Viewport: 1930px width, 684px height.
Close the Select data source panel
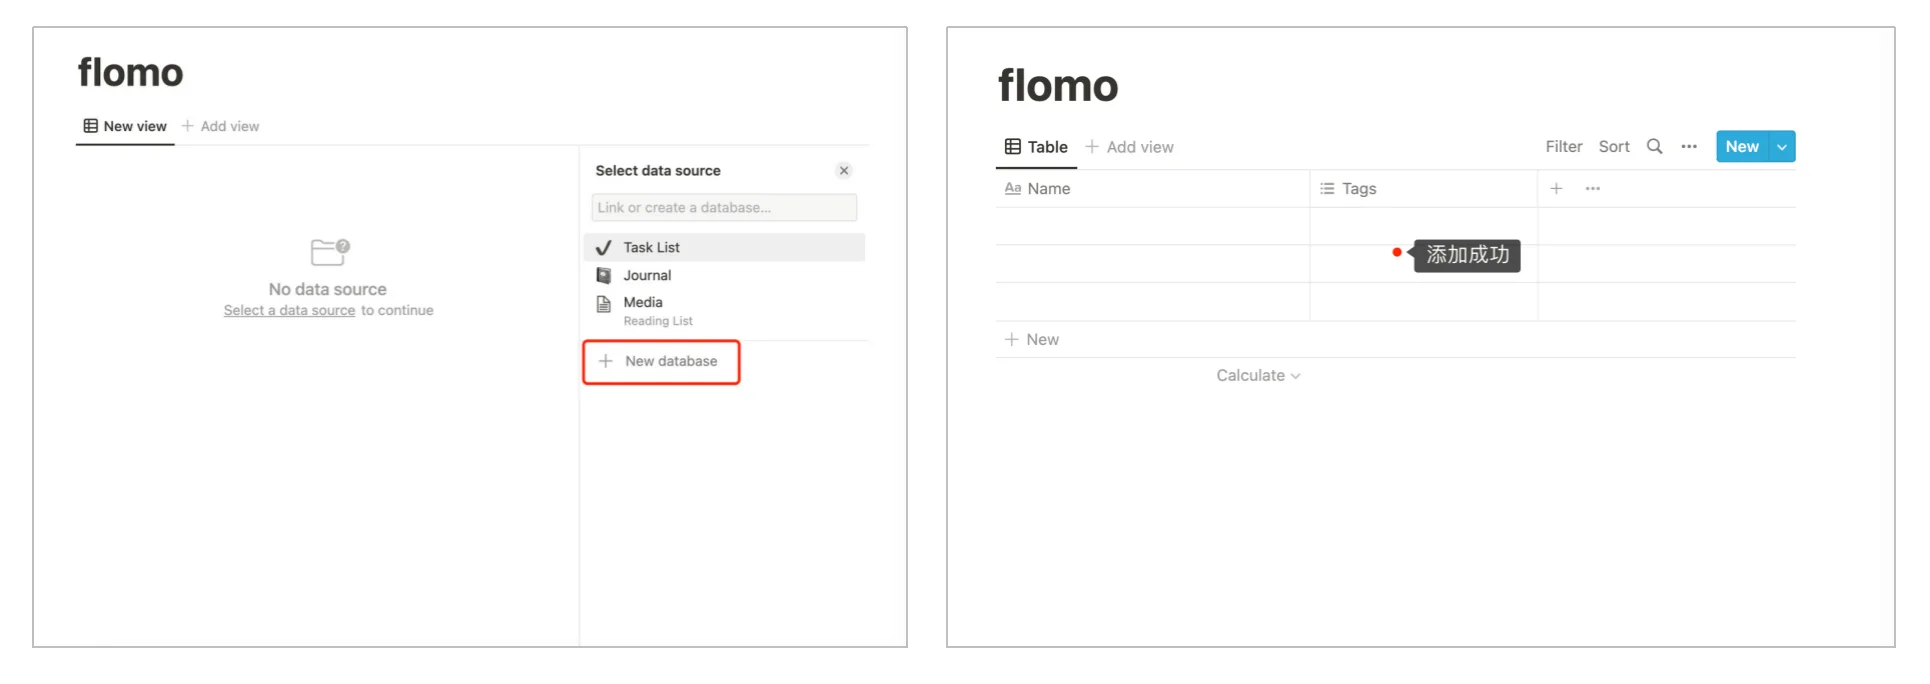click(844, 171)
